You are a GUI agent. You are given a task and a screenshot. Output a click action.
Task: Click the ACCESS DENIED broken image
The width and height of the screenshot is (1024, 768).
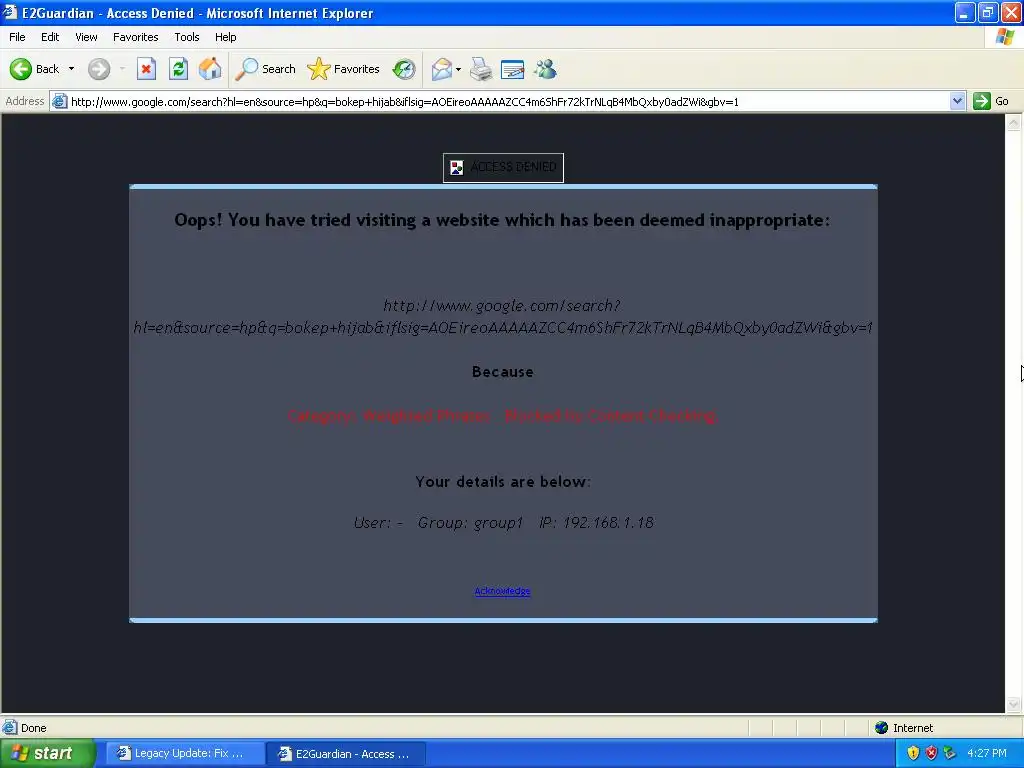pyautogui.click(x=503, y=167)
